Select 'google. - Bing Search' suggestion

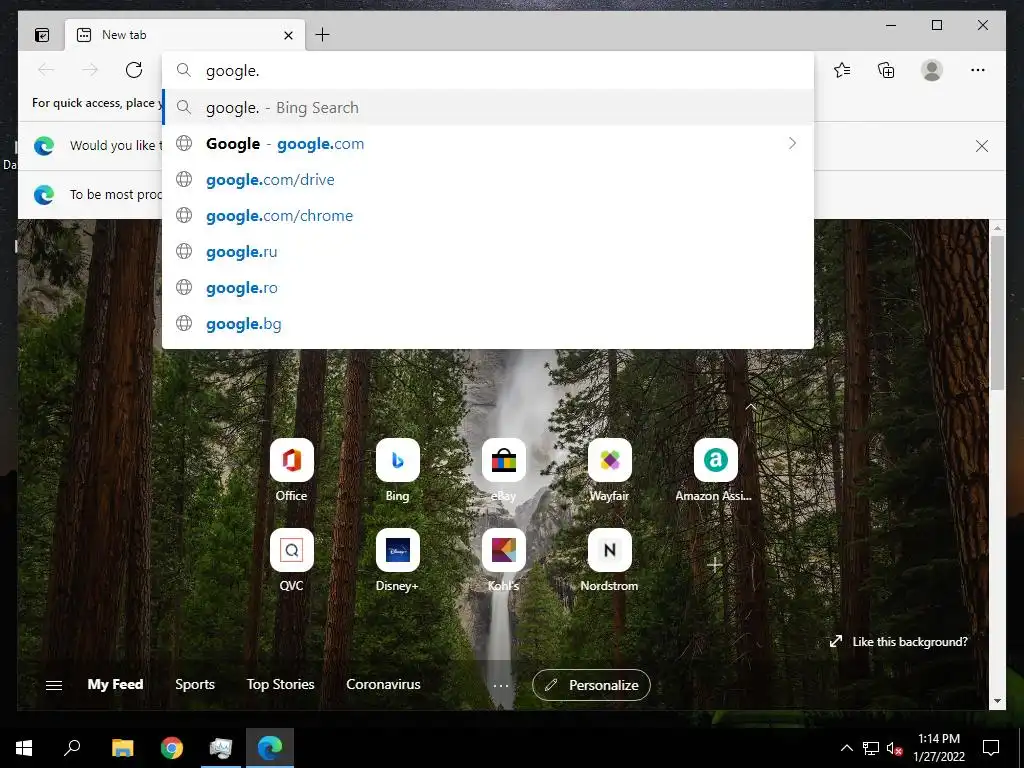click(487, 107)
